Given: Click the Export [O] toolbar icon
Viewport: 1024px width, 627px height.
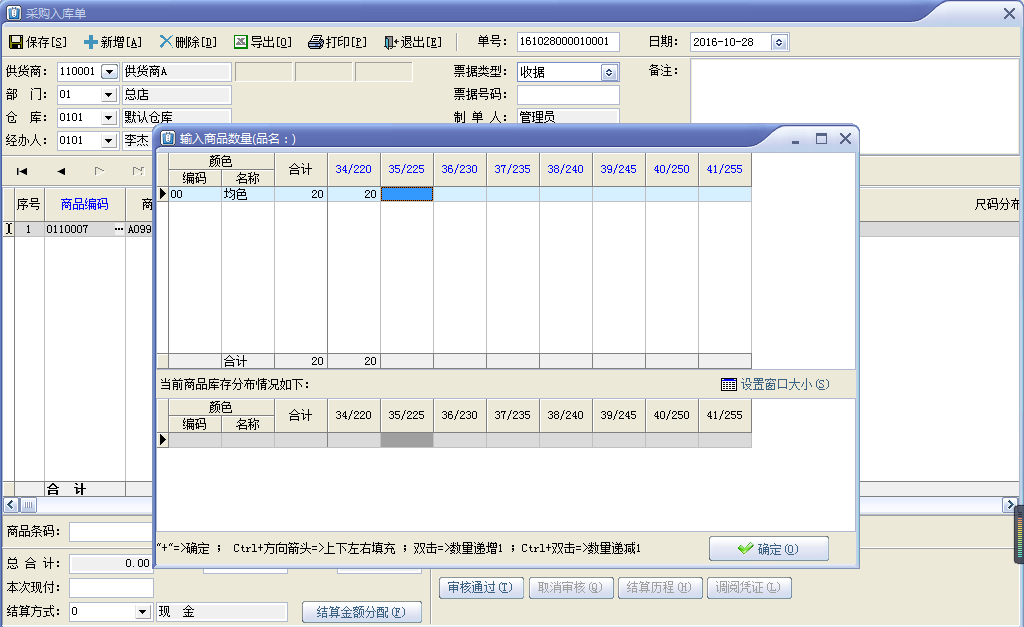Looking at the screenshot, I should [240, 42].
